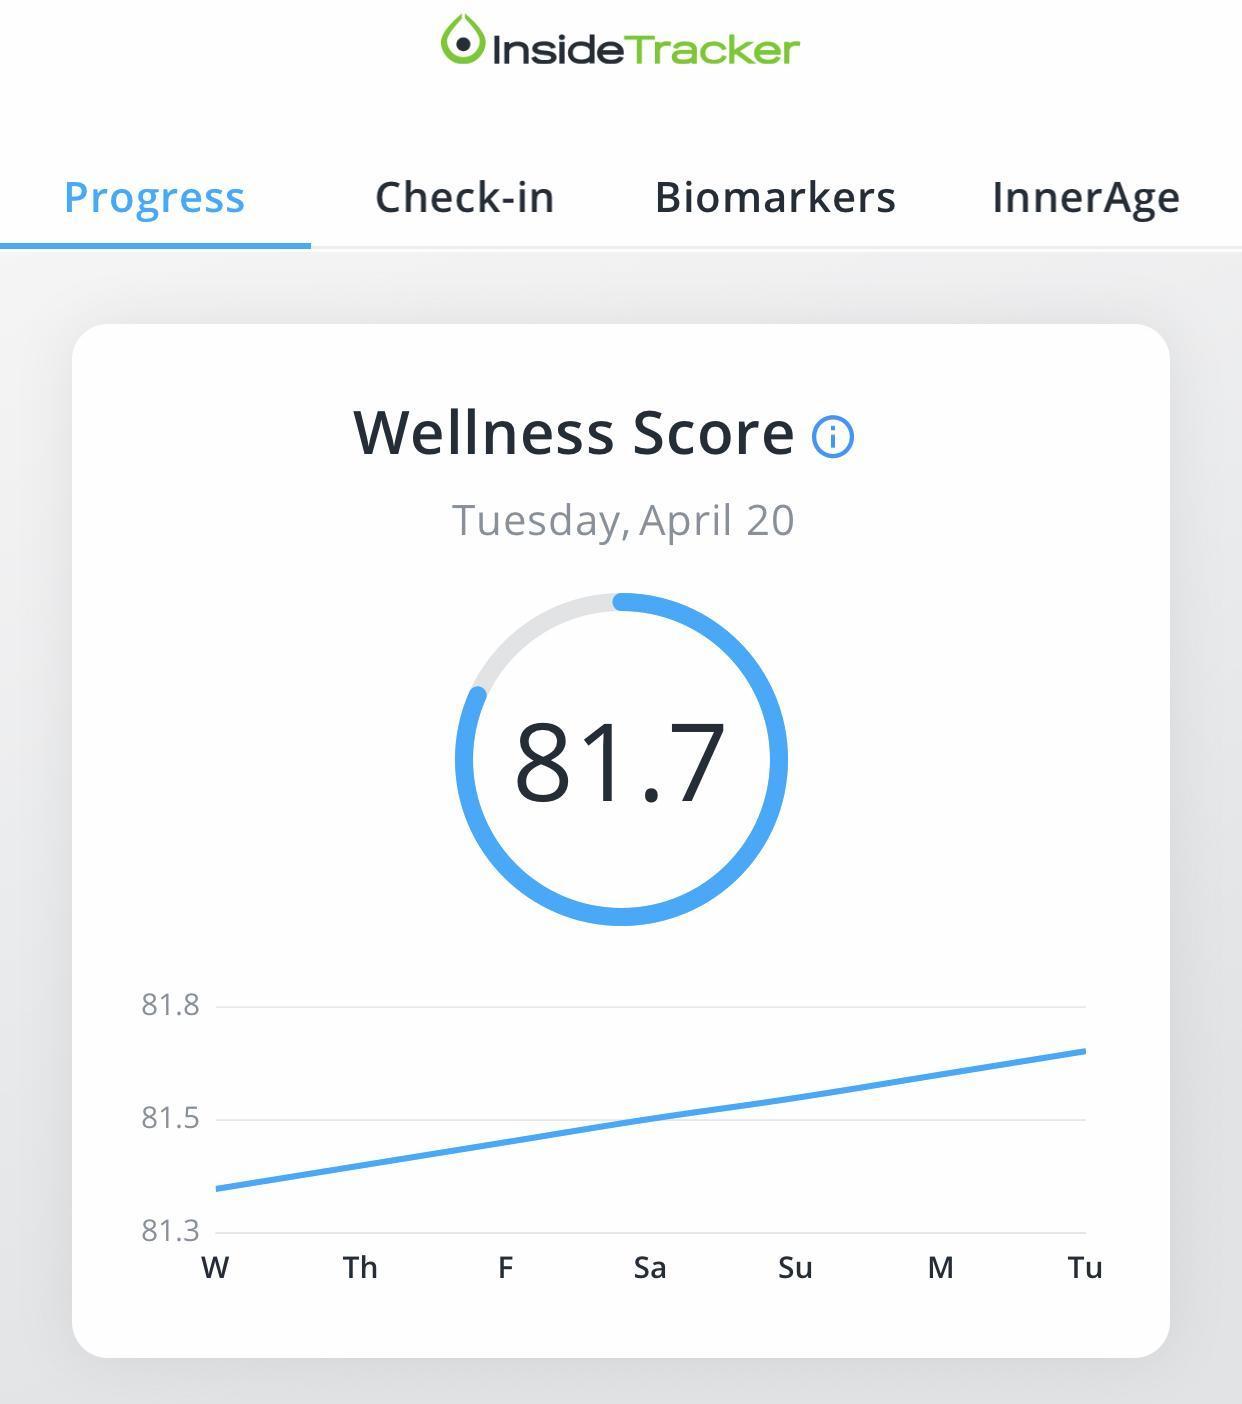Tap the Tuesday, April 20 date label
This screenshot has width=1242, height=1404.
tap(622, 520)
